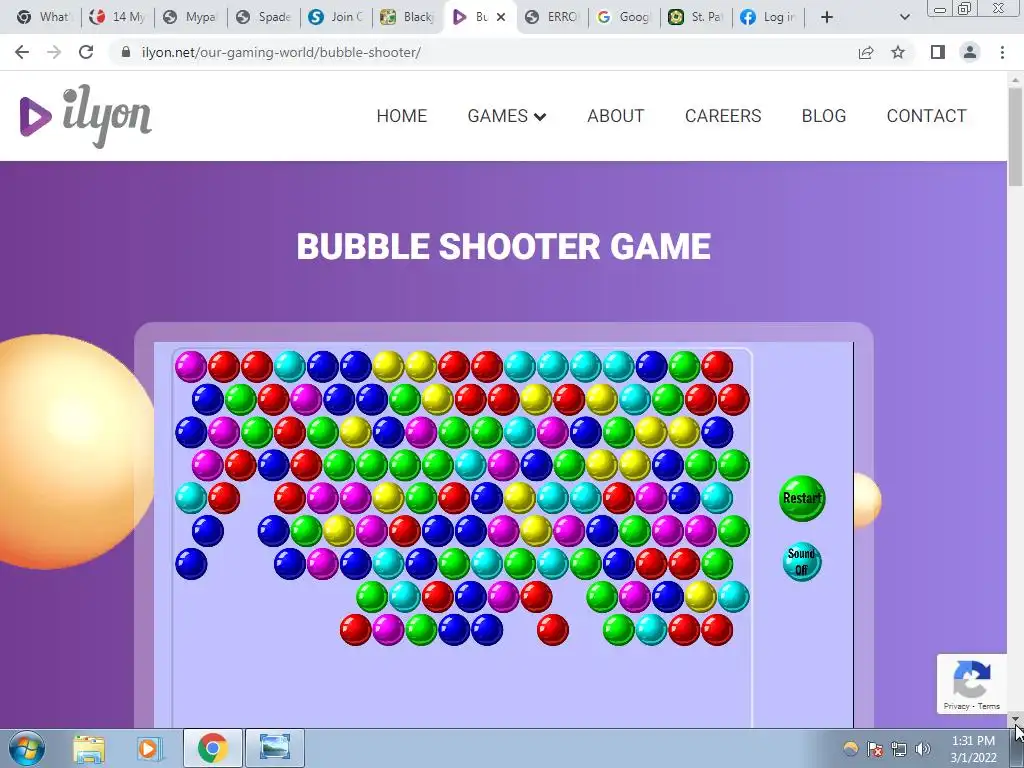Viewport: 1024px width, 768px height.
Task: Toggle Sound Off in the game
Action: [x=801, y=562]
